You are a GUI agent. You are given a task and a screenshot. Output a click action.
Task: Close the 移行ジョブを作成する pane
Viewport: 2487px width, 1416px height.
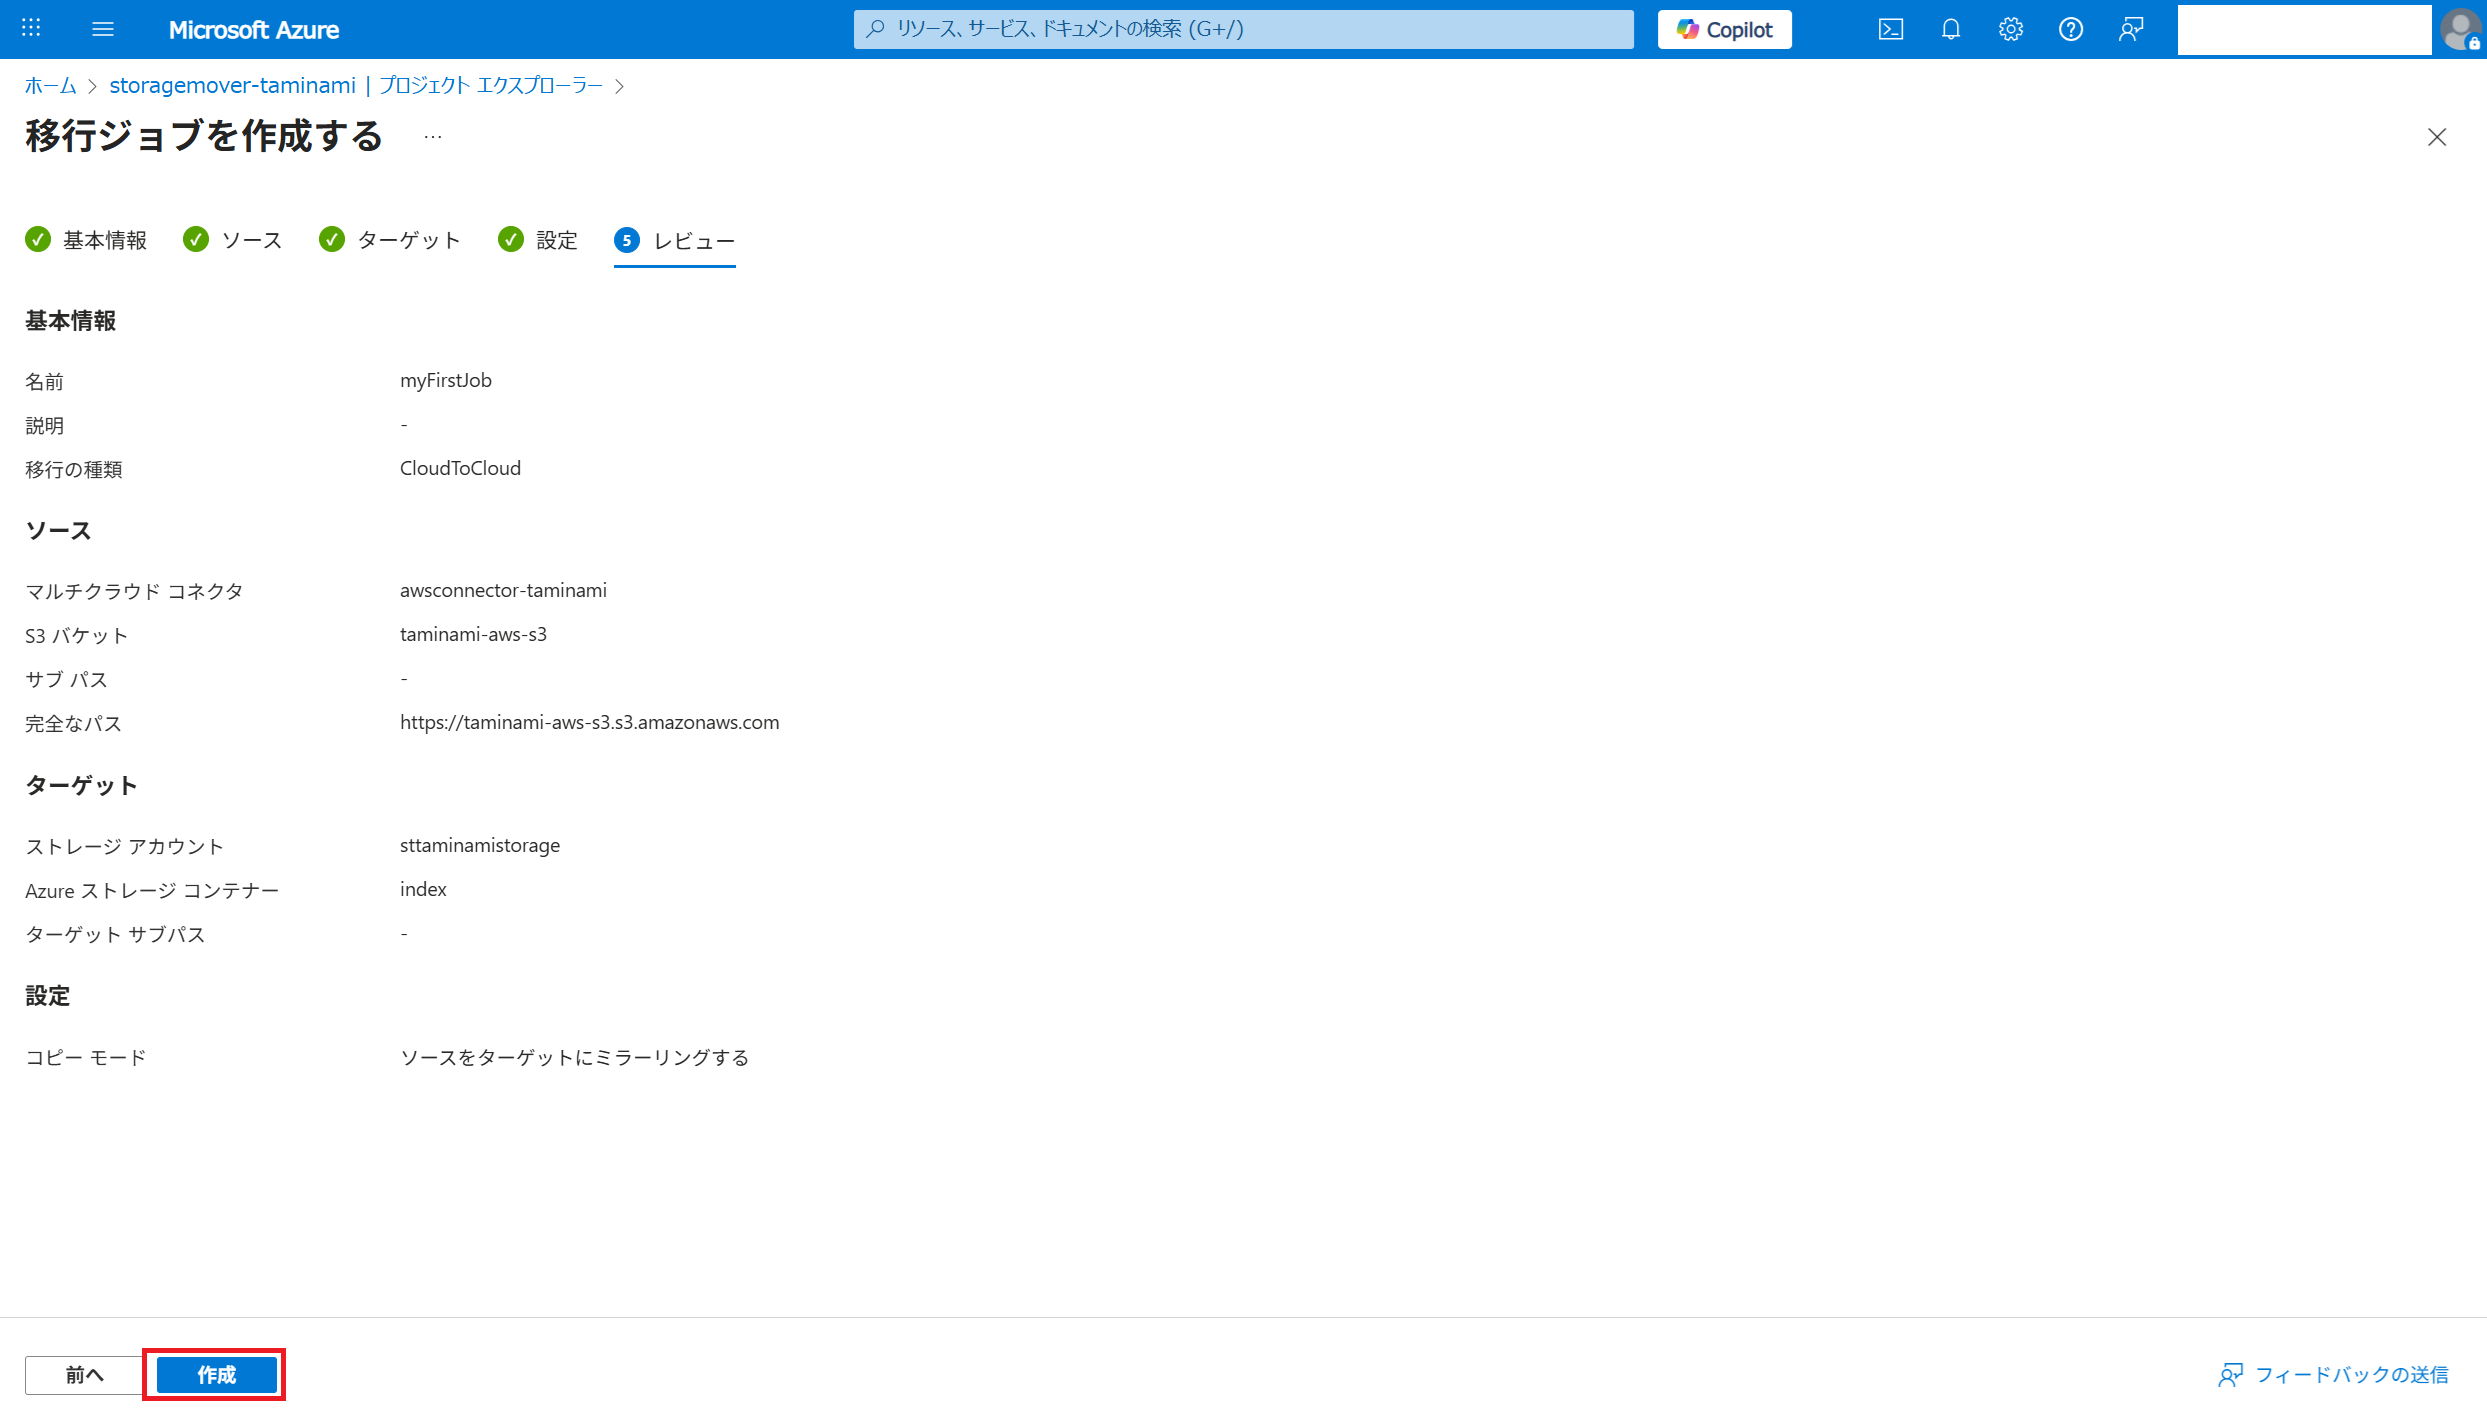pyautogui.click(x=2437, y=137)
